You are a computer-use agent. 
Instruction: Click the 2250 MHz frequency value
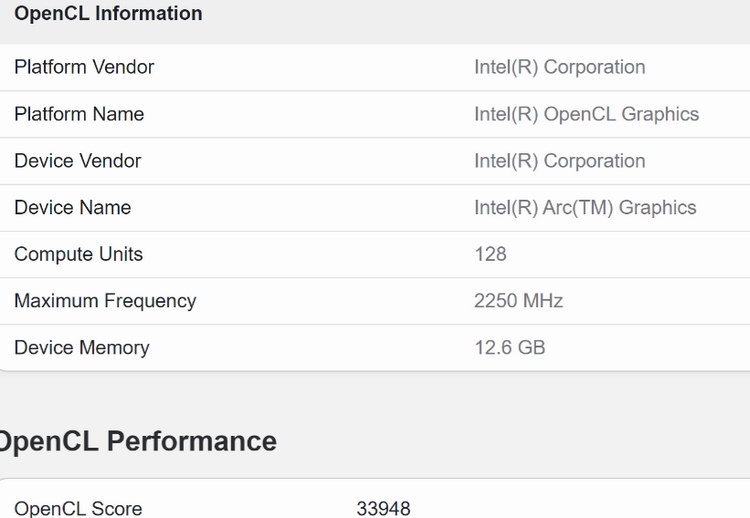pyautogui.click(x=518, y=301)
